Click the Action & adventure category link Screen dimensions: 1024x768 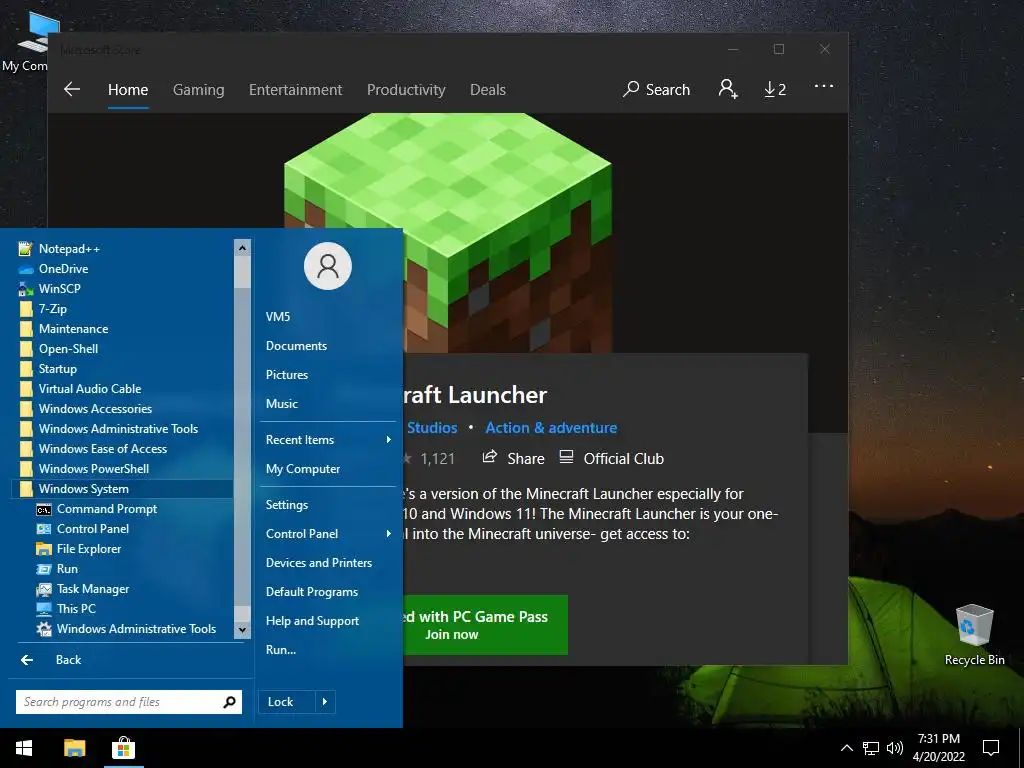(551, 428)
